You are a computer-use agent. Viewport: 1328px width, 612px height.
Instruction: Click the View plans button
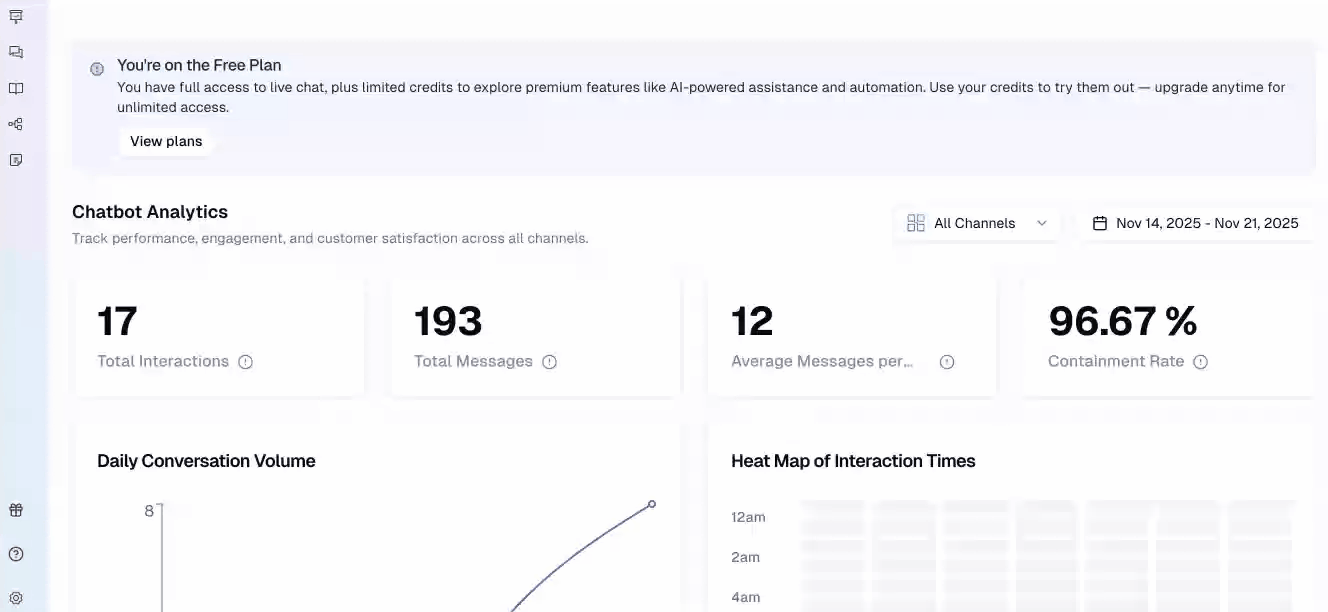(166, 141)
